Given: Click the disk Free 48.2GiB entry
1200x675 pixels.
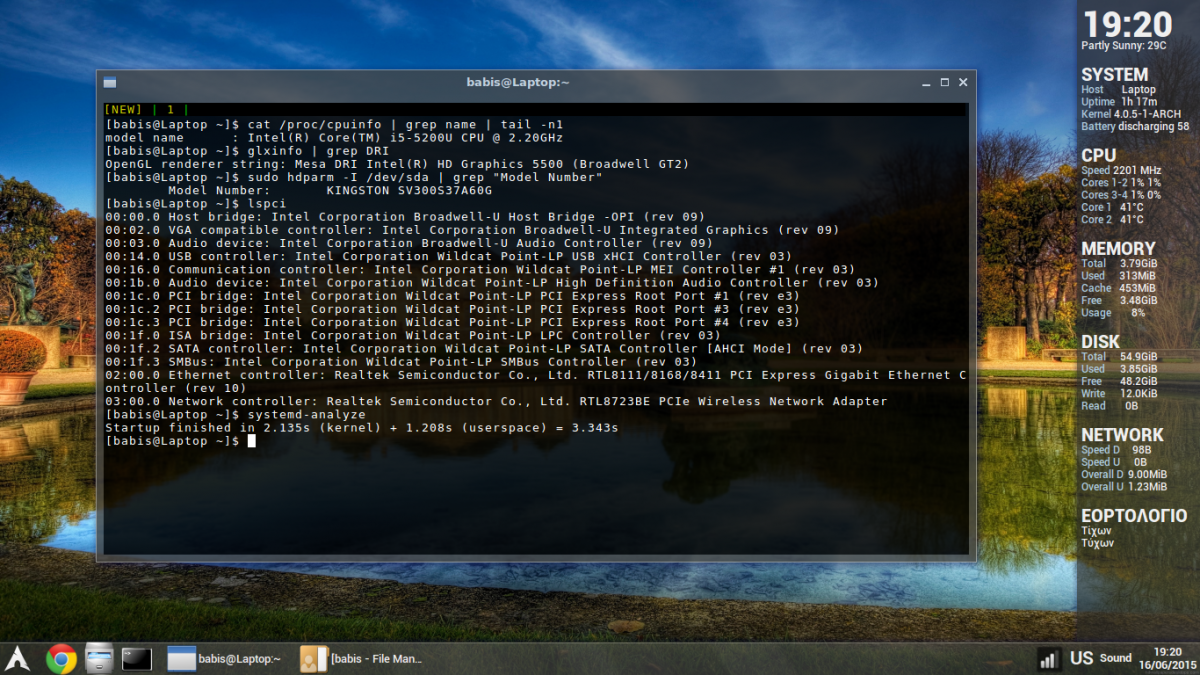Looking at the screenshot, I should point(1119,382).
